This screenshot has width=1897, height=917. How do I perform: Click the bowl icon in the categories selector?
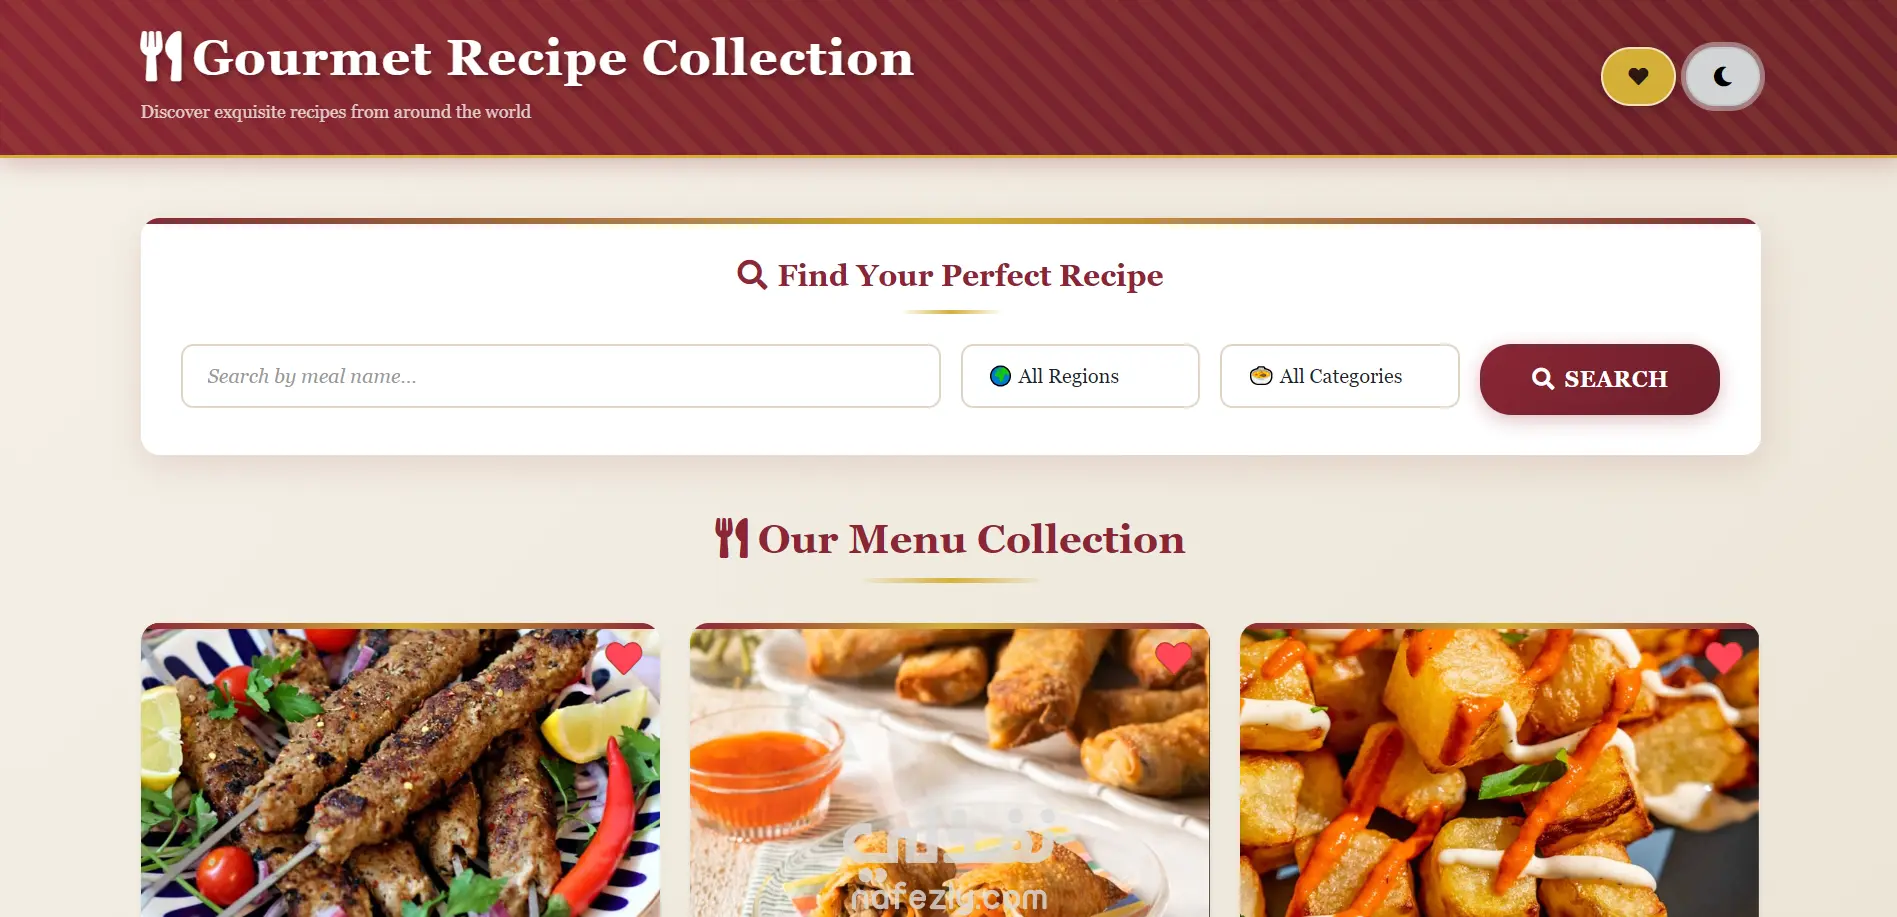point(1261,376)
